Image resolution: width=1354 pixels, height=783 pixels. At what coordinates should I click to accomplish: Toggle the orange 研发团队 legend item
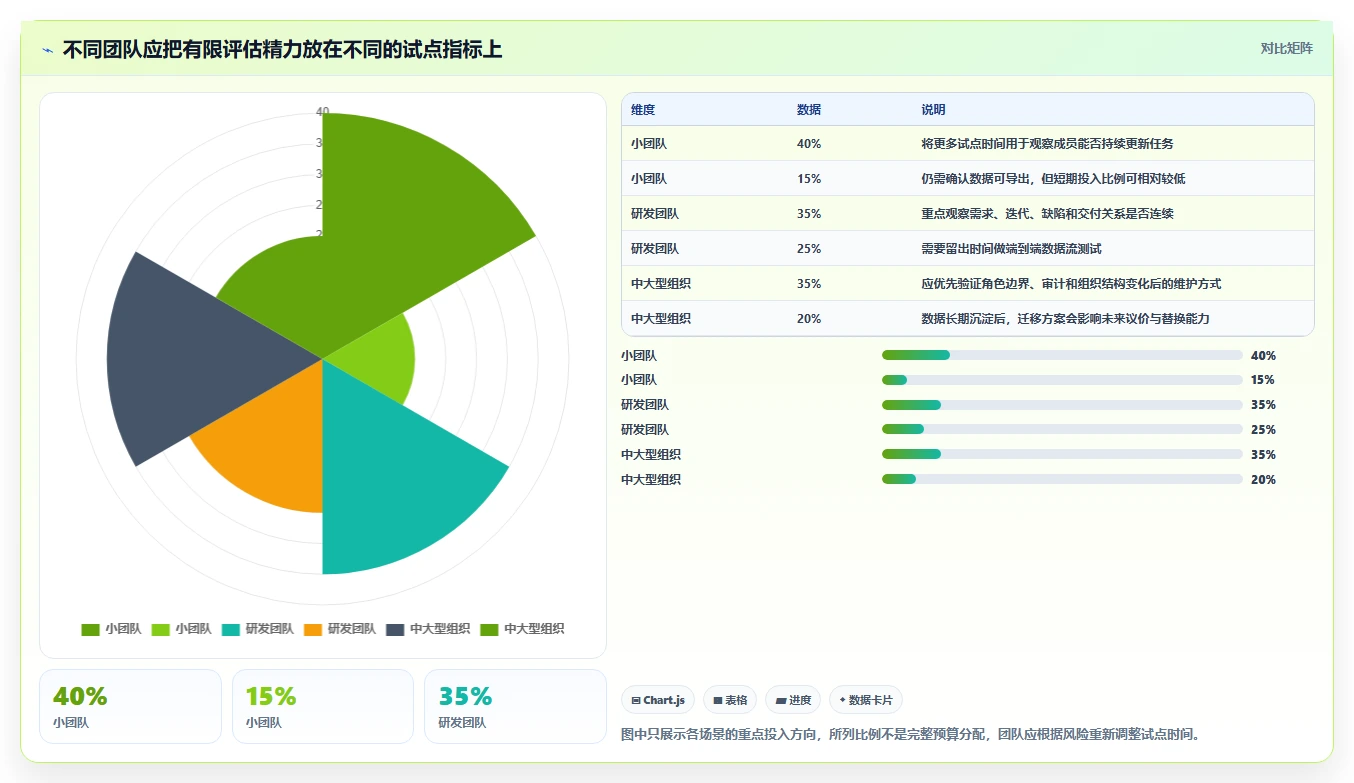point(340,629)
